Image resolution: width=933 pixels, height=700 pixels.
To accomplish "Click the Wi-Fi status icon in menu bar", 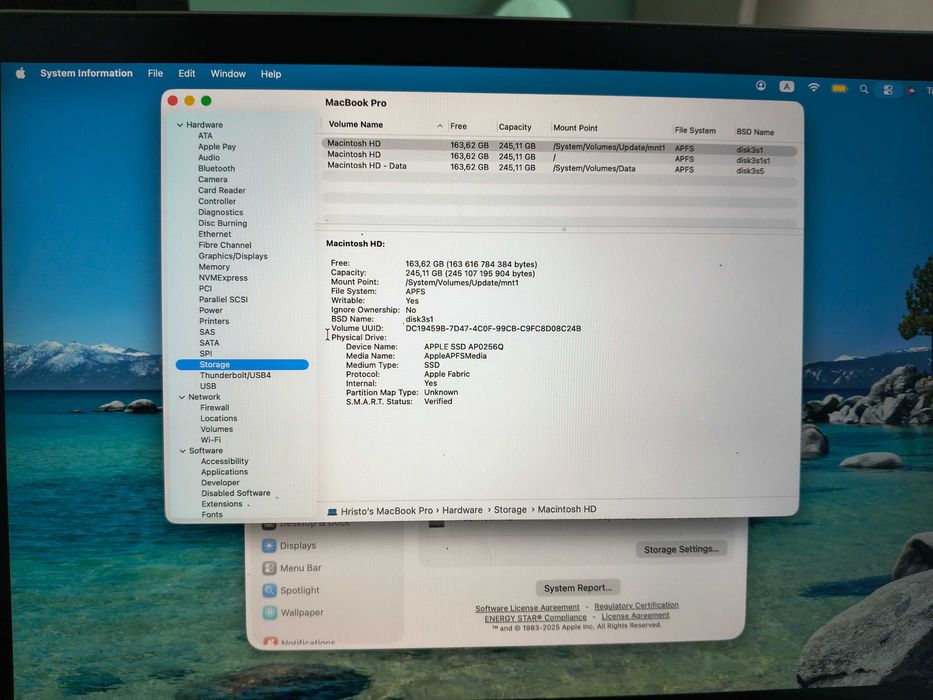I will tap(813, 87).
